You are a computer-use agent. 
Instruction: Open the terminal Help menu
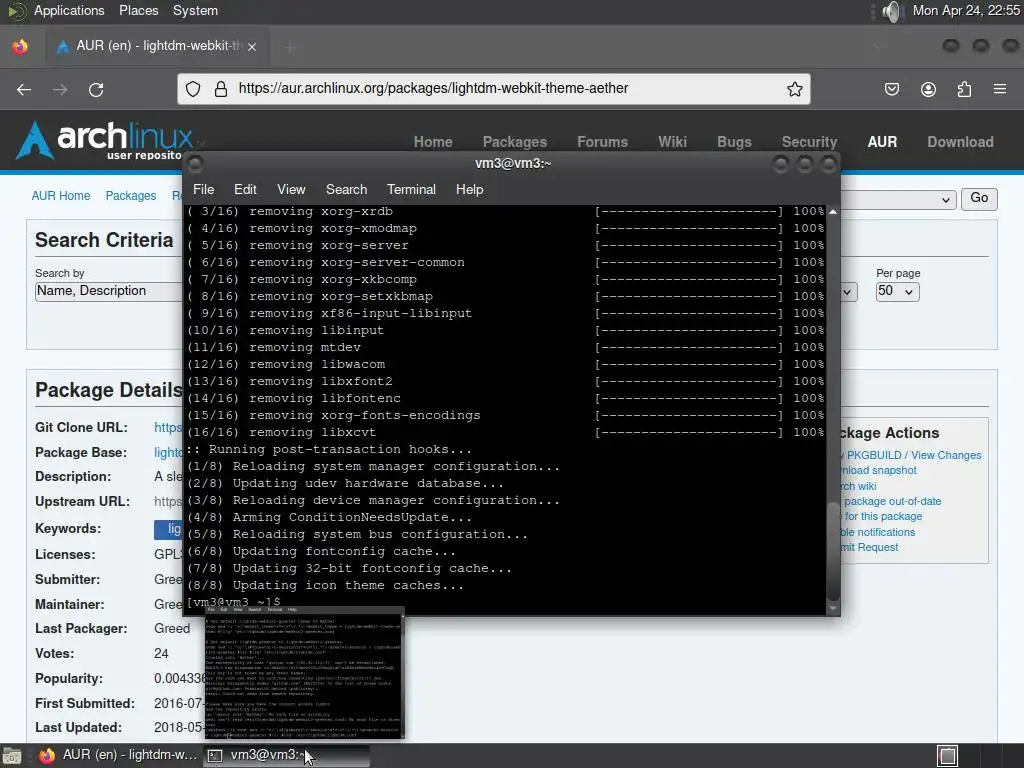(469, 189)
